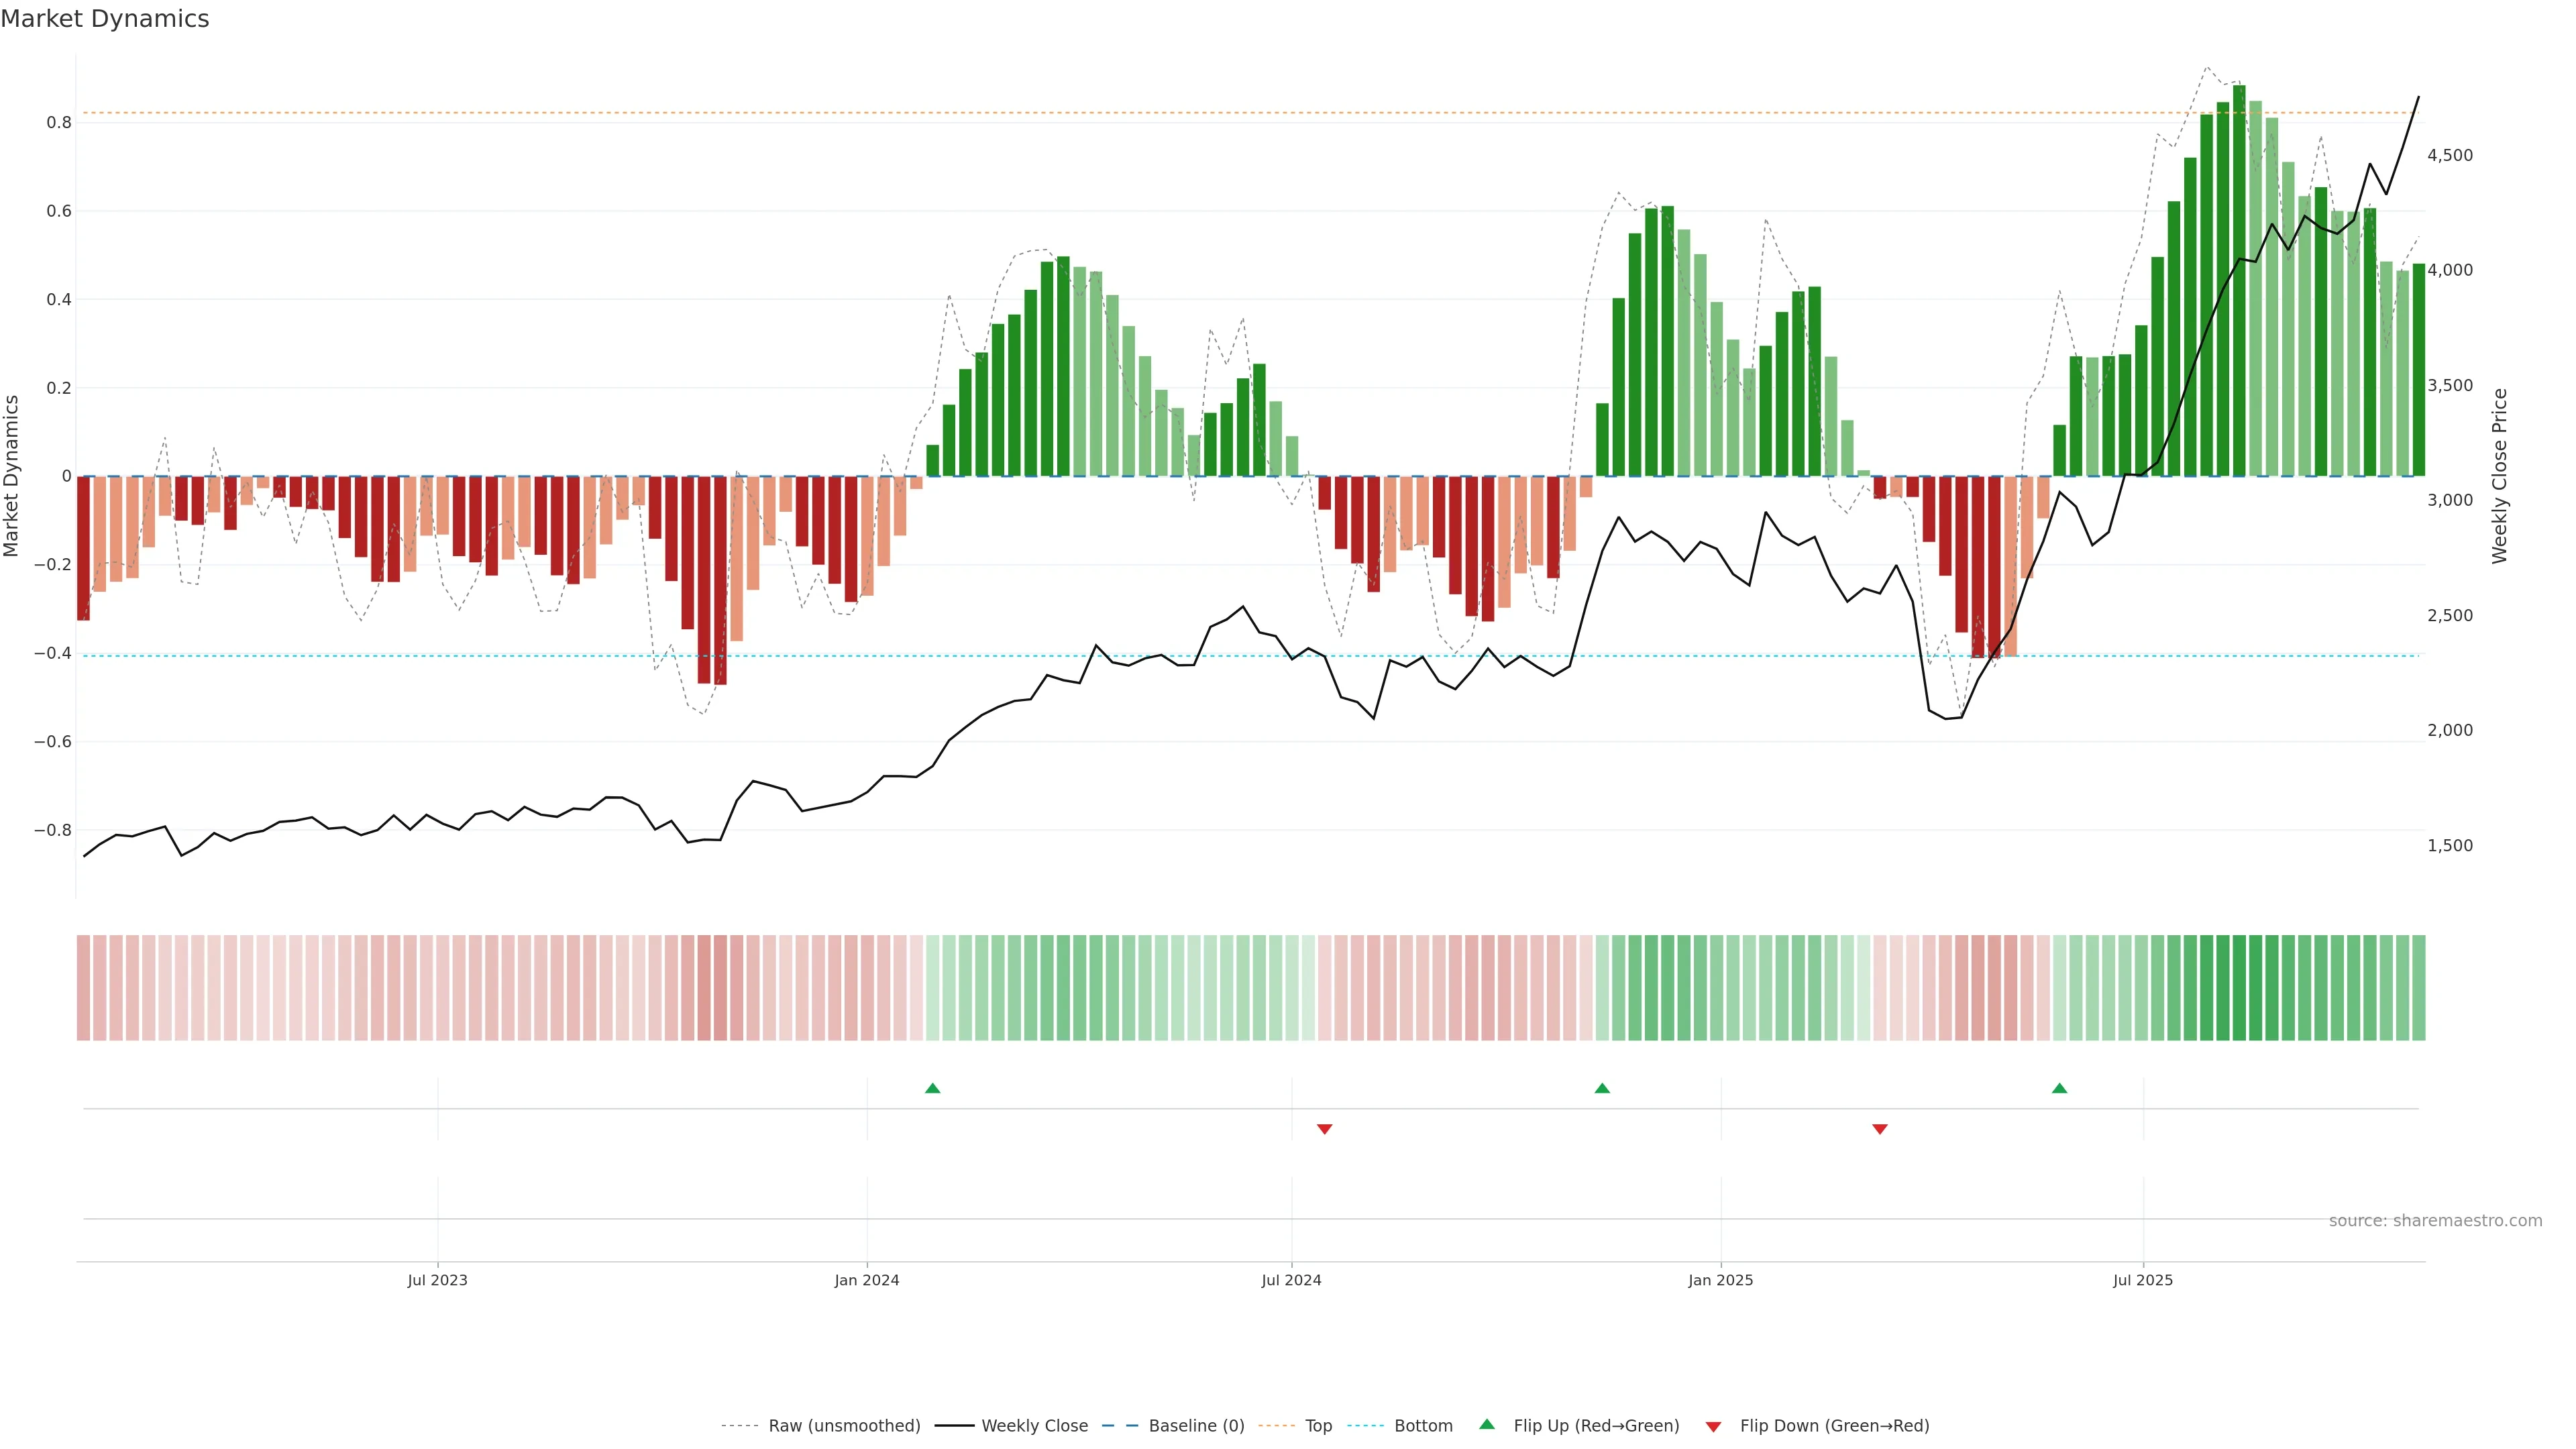The image size is (2576, 1449).
Task: Hide the Top threshold legend entry
Action: point(1318,1426)
